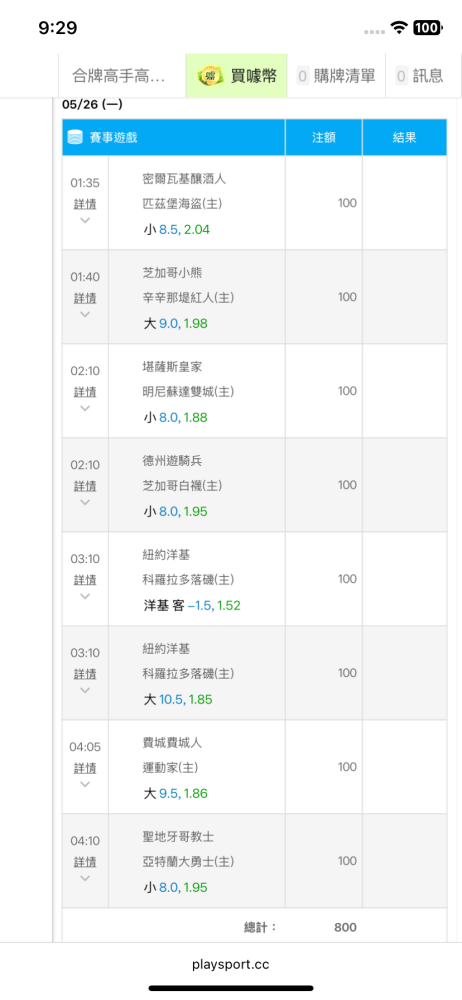
Task: Expand the chevron under the 04:10 game
Action: [85, 878]
